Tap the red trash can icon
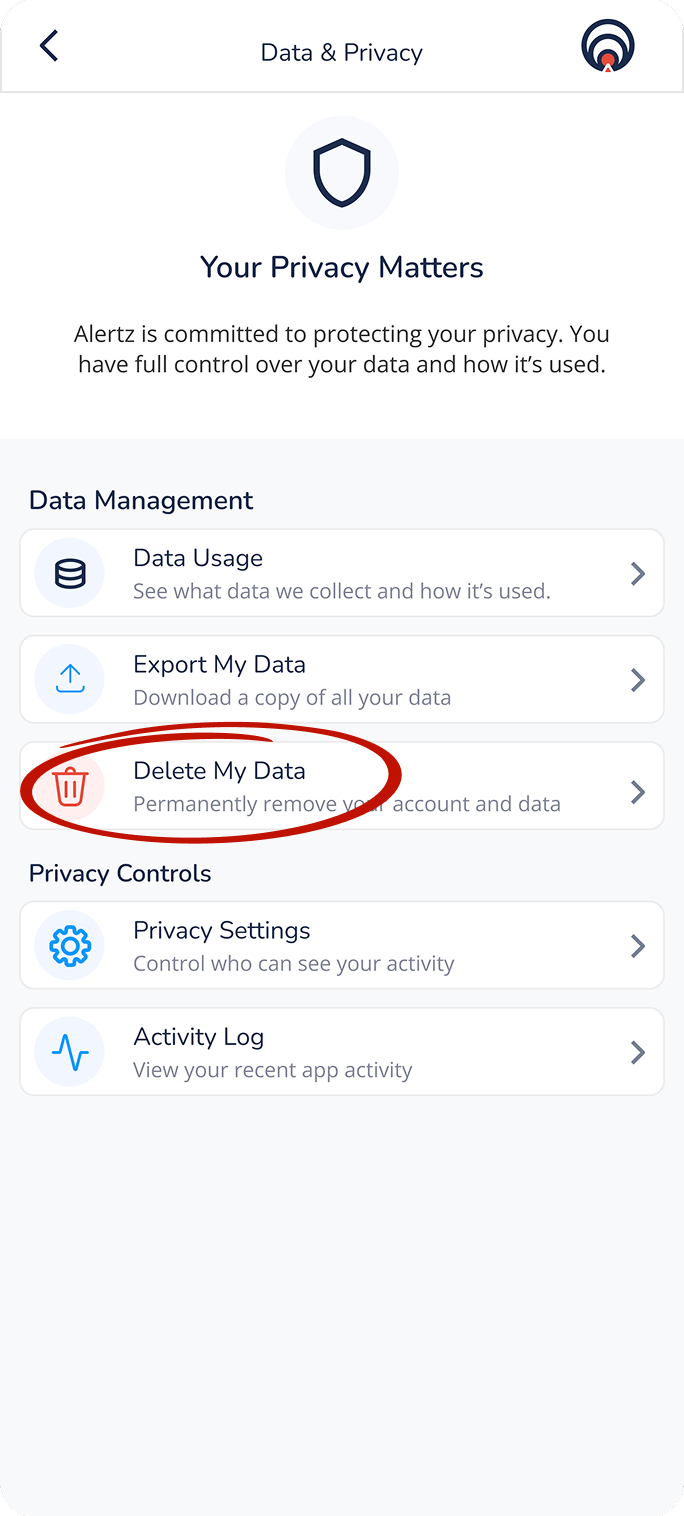 point(70,787)
